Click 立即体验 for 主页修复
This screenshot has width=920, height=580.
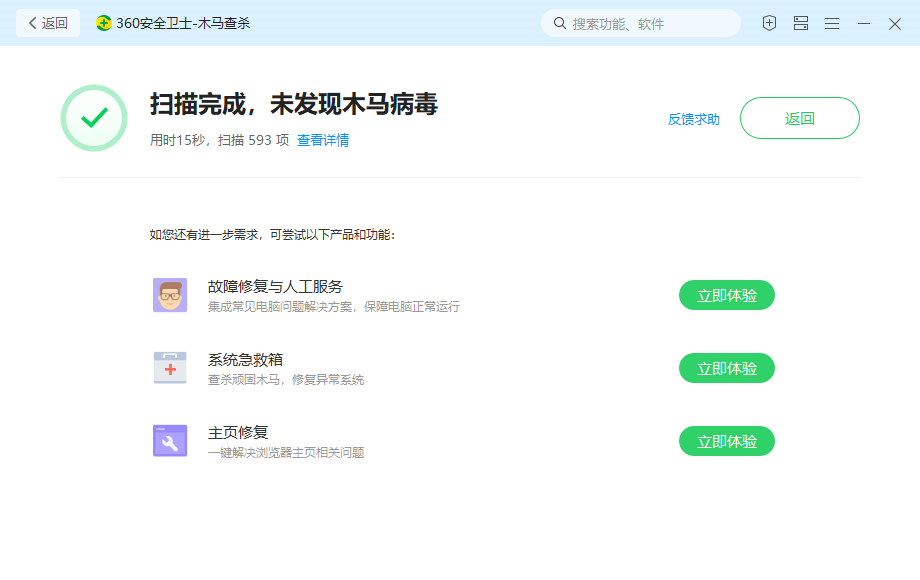click(x=727, y=441)
